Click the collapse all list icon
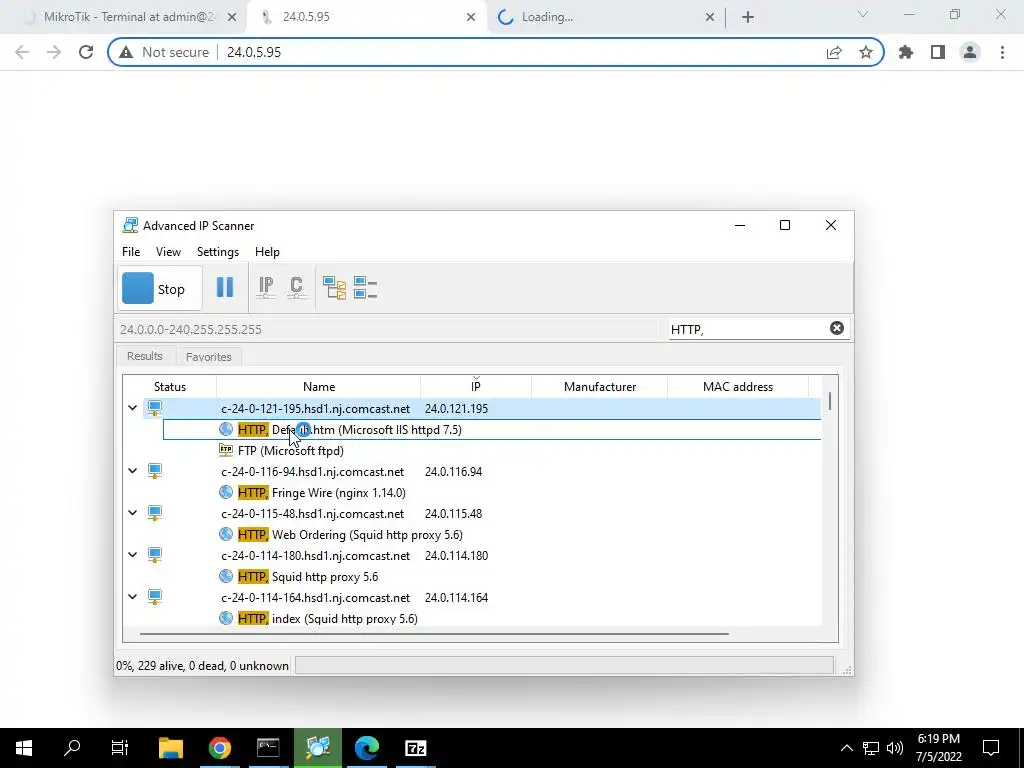This screenshot has height=768, width=1024. pos(366,287)
